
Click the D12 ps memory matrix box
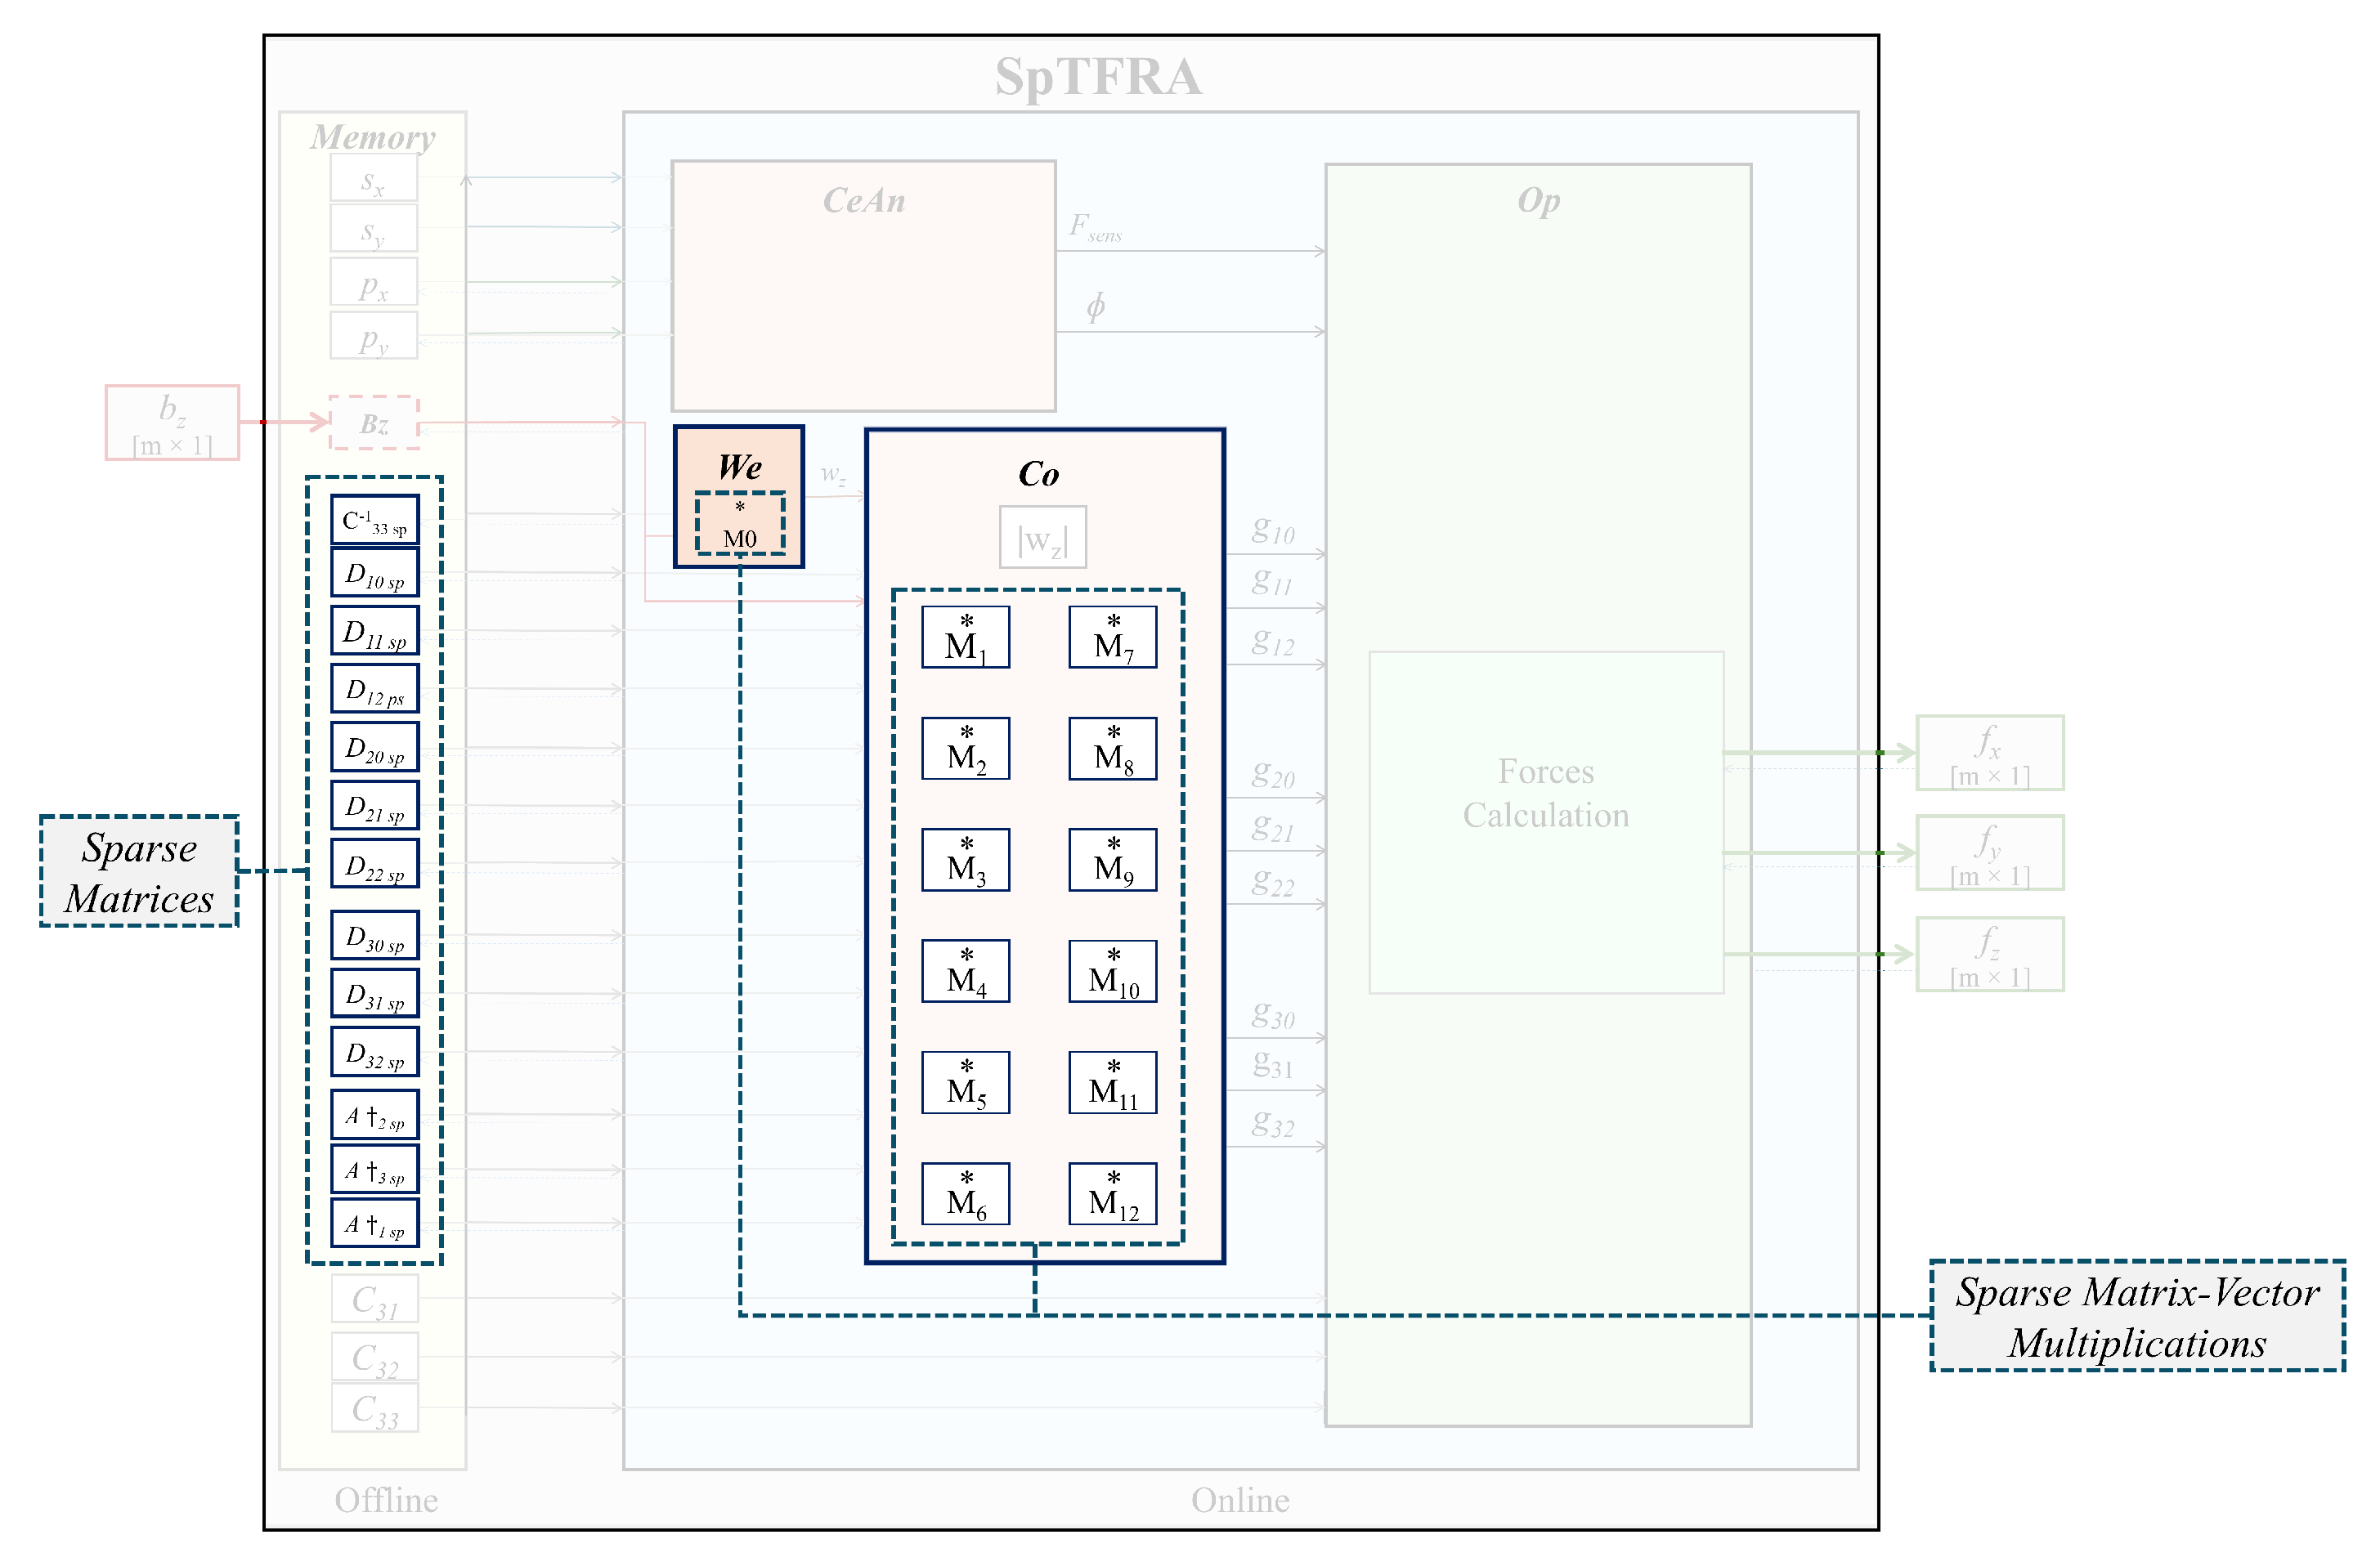(x=375, y=689)
